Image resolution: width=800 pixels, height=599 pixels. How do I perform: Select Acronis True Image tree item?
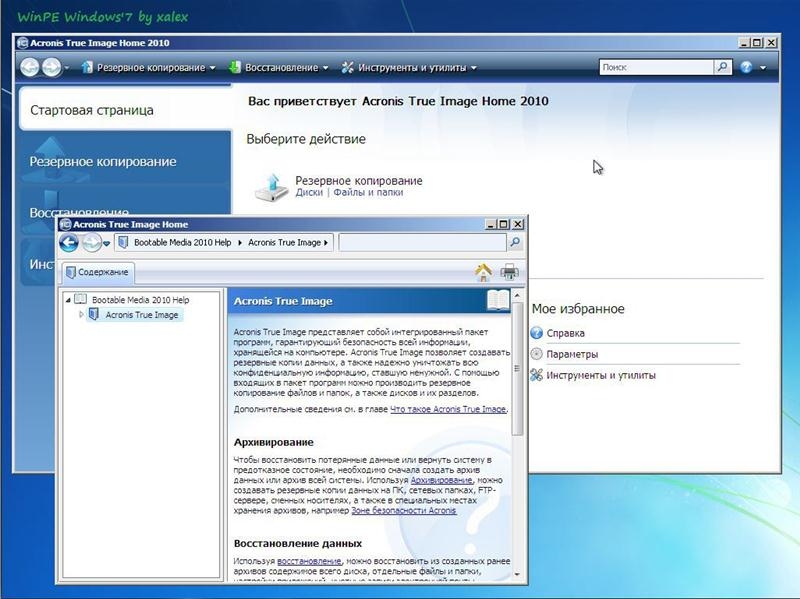point(142,315)
